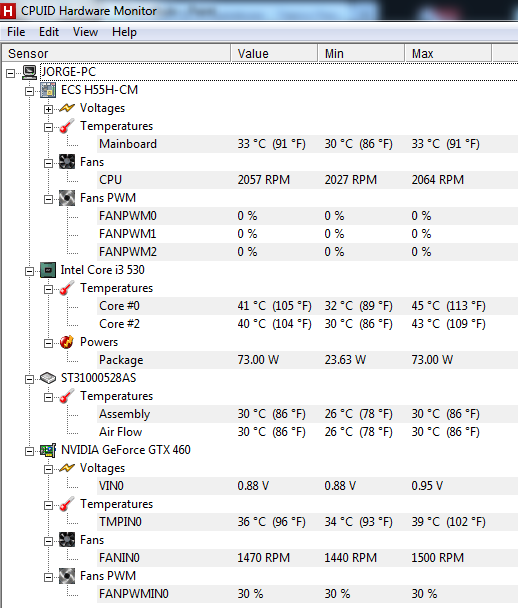The width and height of the screenshot is (518, 608).
Task: Click the CPUID Hardware Monitor title icon
Action: [x=8, y=10]
